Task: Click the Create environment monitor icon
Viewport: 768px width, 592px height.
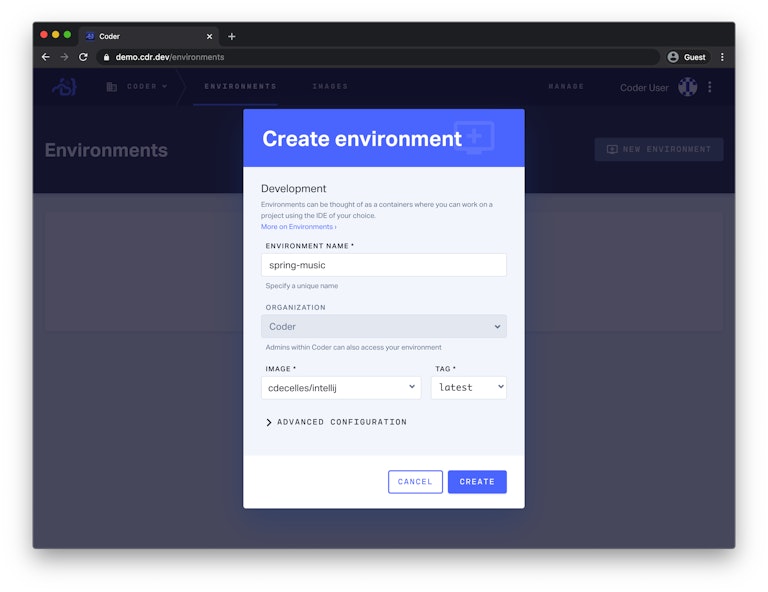Action: point(474,138)
